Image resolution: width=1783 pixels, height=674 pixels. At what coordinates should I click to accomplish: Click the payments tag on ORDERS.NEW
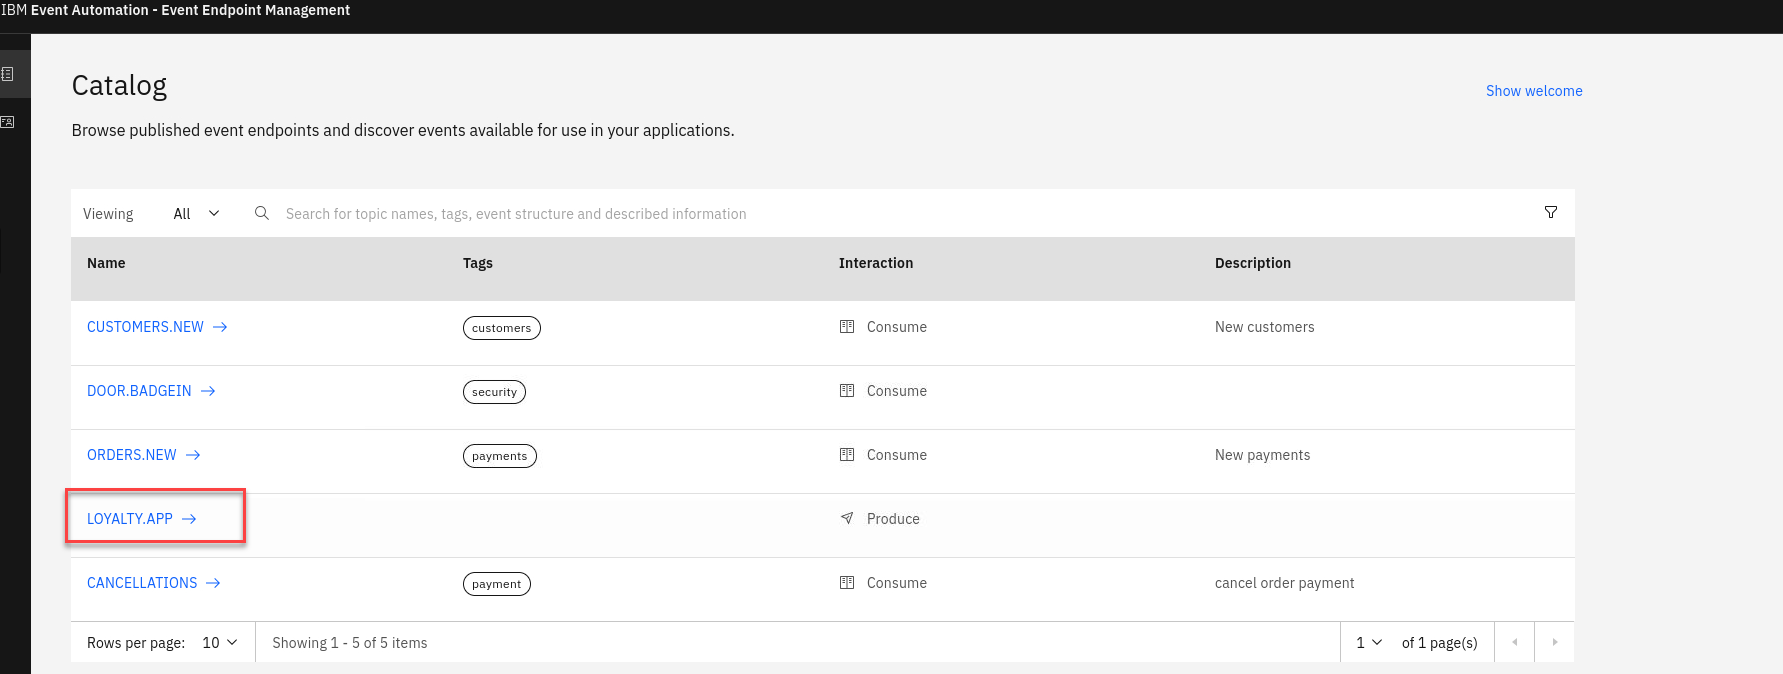coord(499,456)
